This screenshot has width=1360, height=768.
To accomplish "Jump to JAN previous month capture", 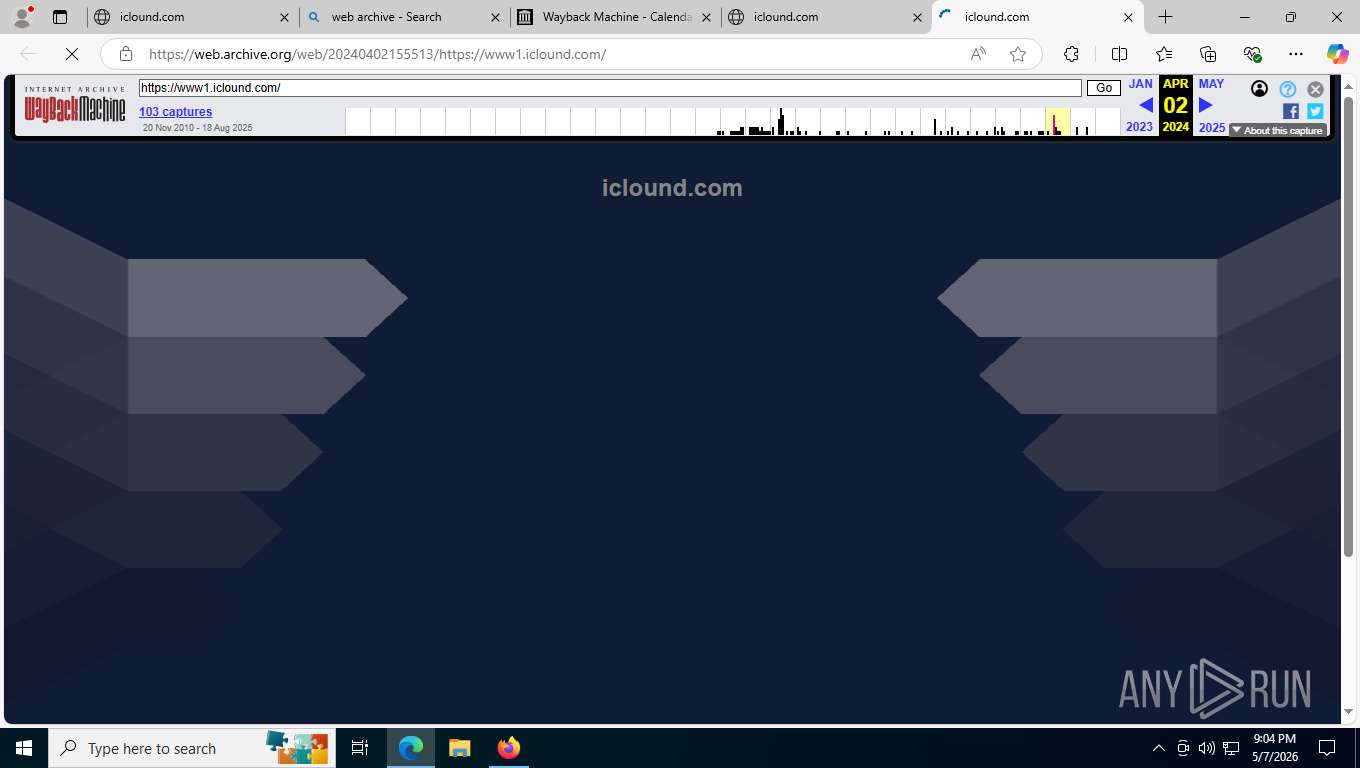I will [x=1140, y=84].
